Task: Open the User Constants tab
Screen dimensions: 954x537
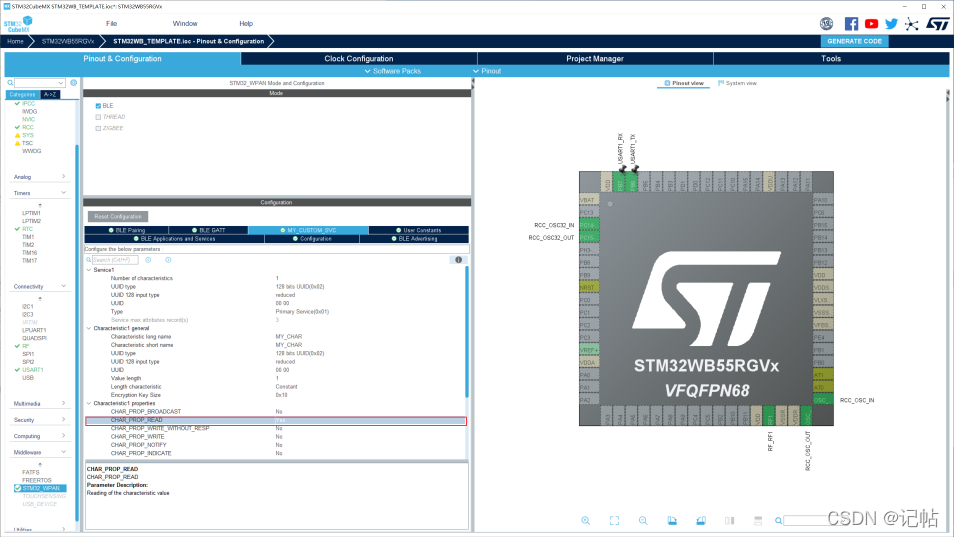Action: click(x=419, y=230)
